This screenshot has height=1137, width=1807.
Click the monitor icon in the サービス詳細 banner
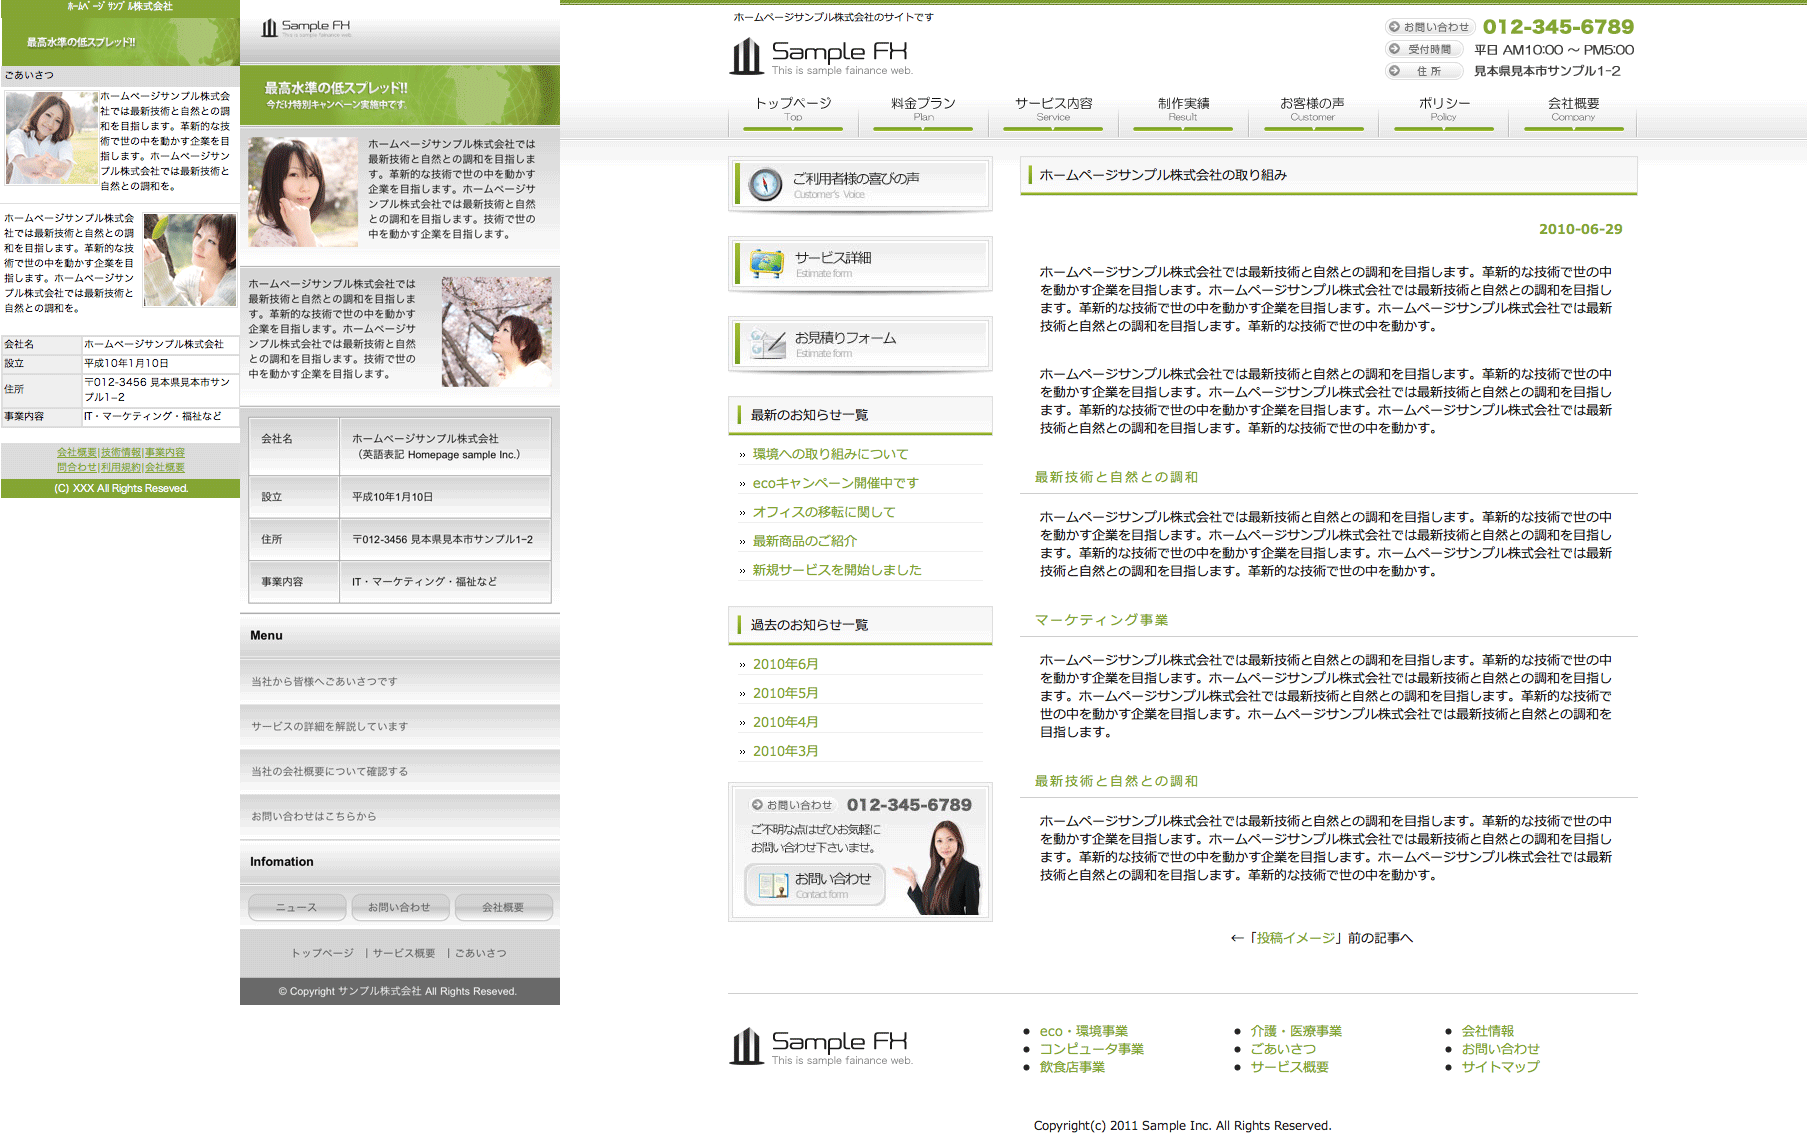point(766,264)
